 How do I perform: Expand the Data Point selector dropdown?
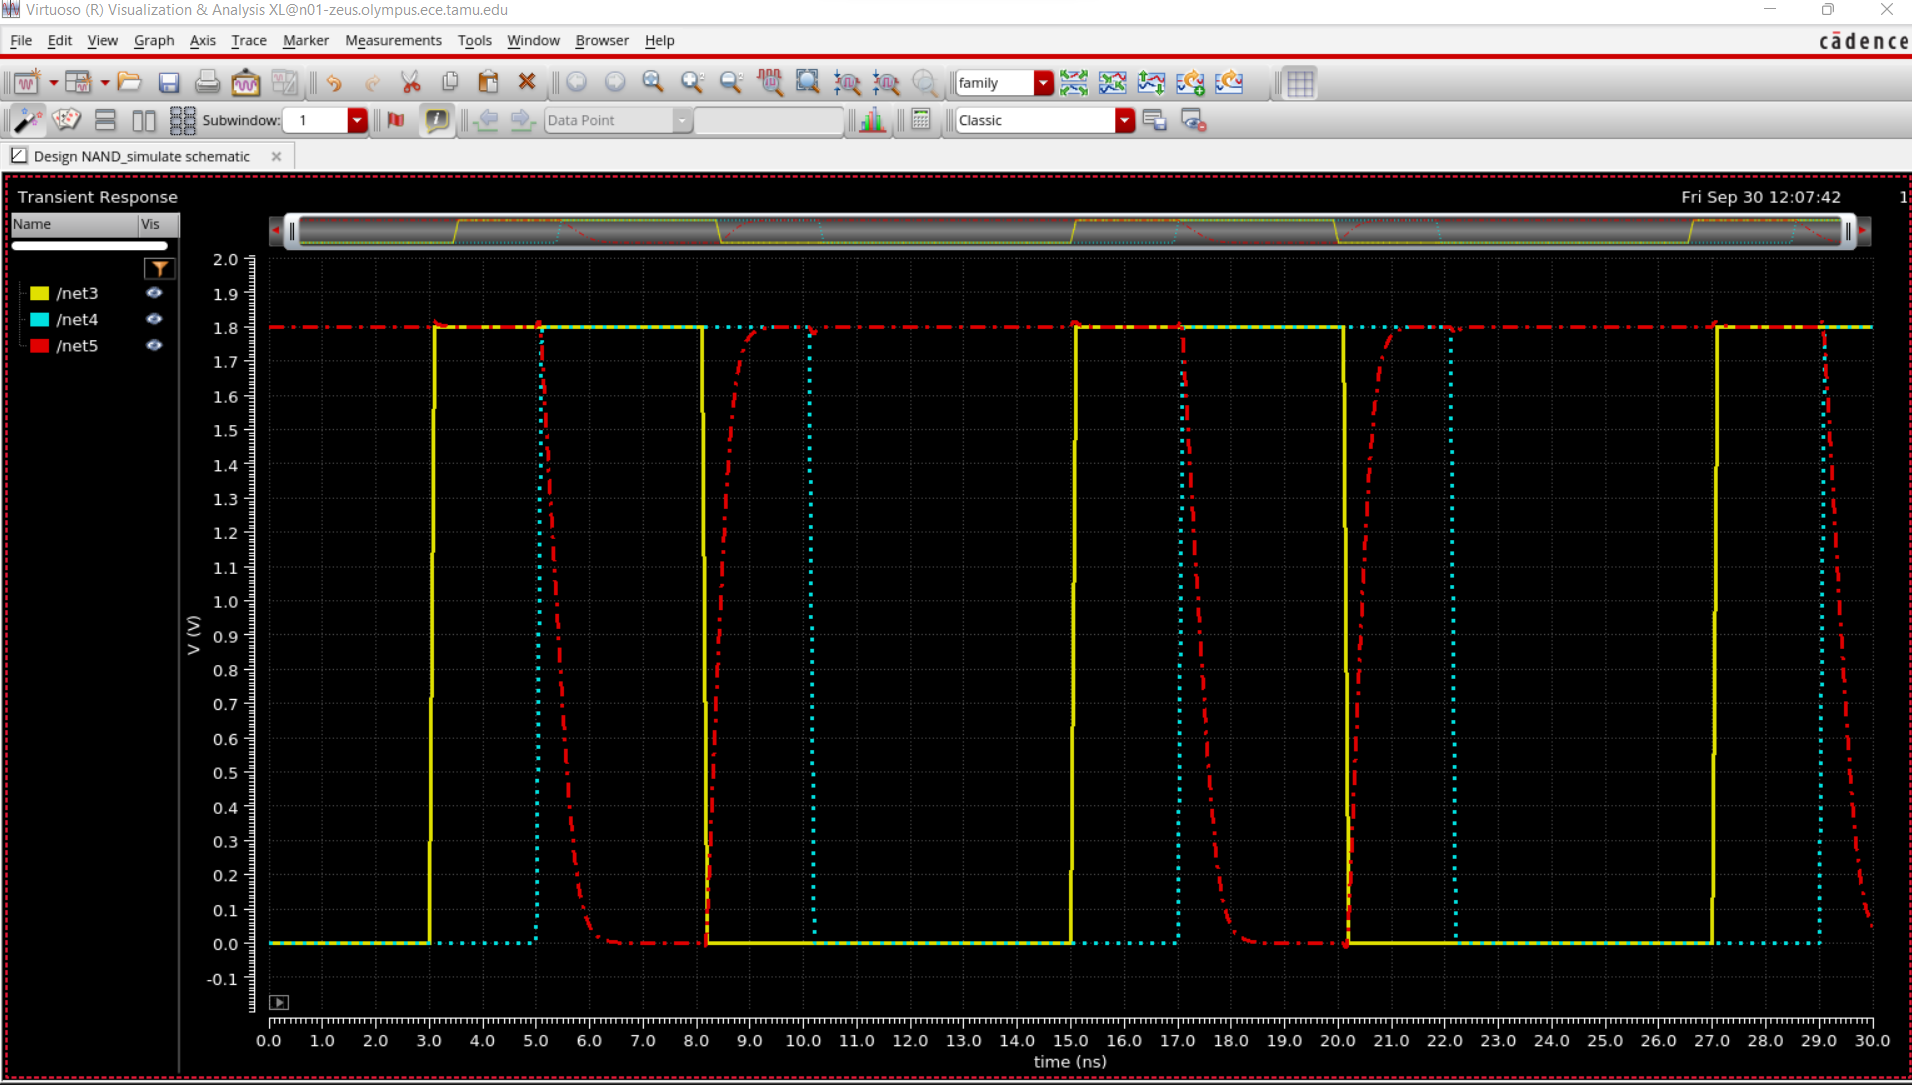(681, 120)
